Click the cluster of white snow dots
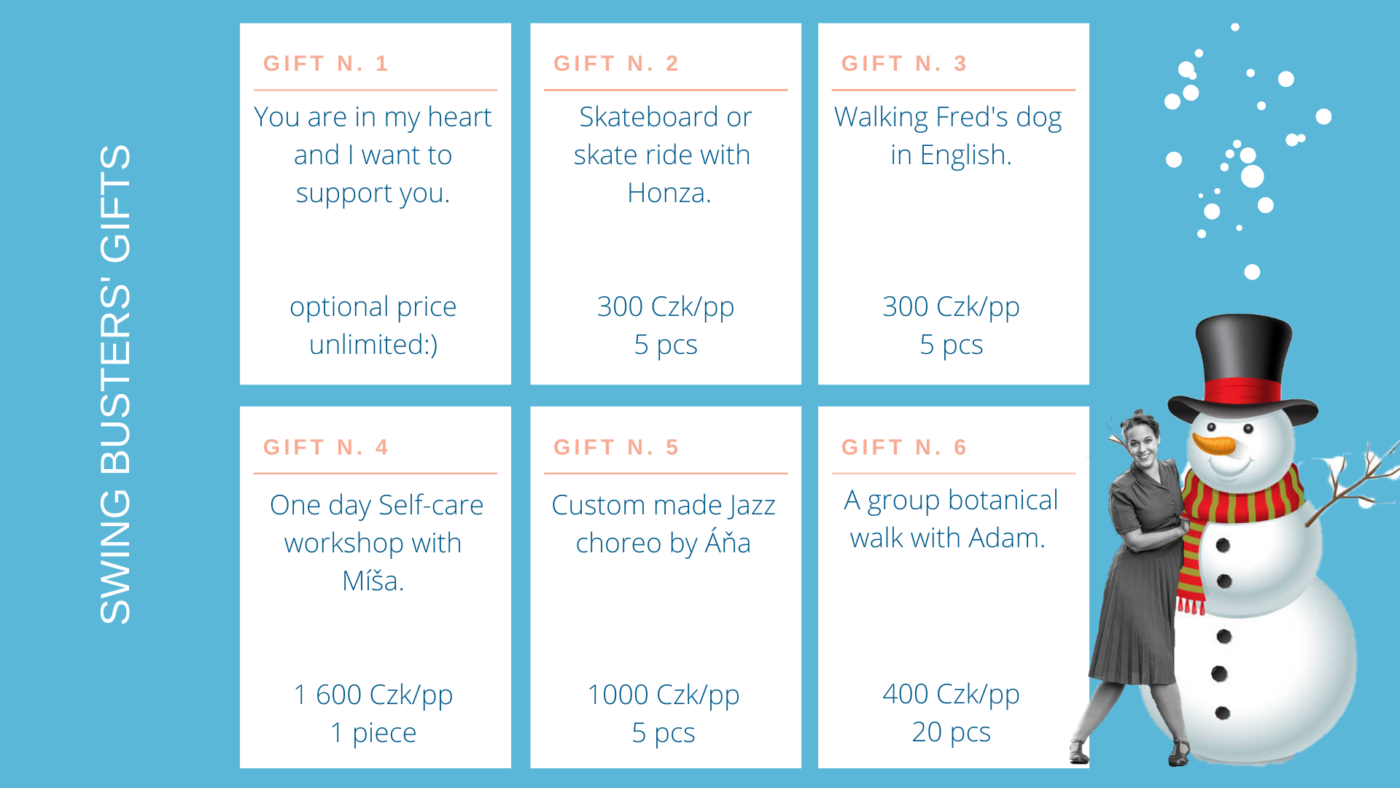The image size is (1400, 788). (1245, 150)
